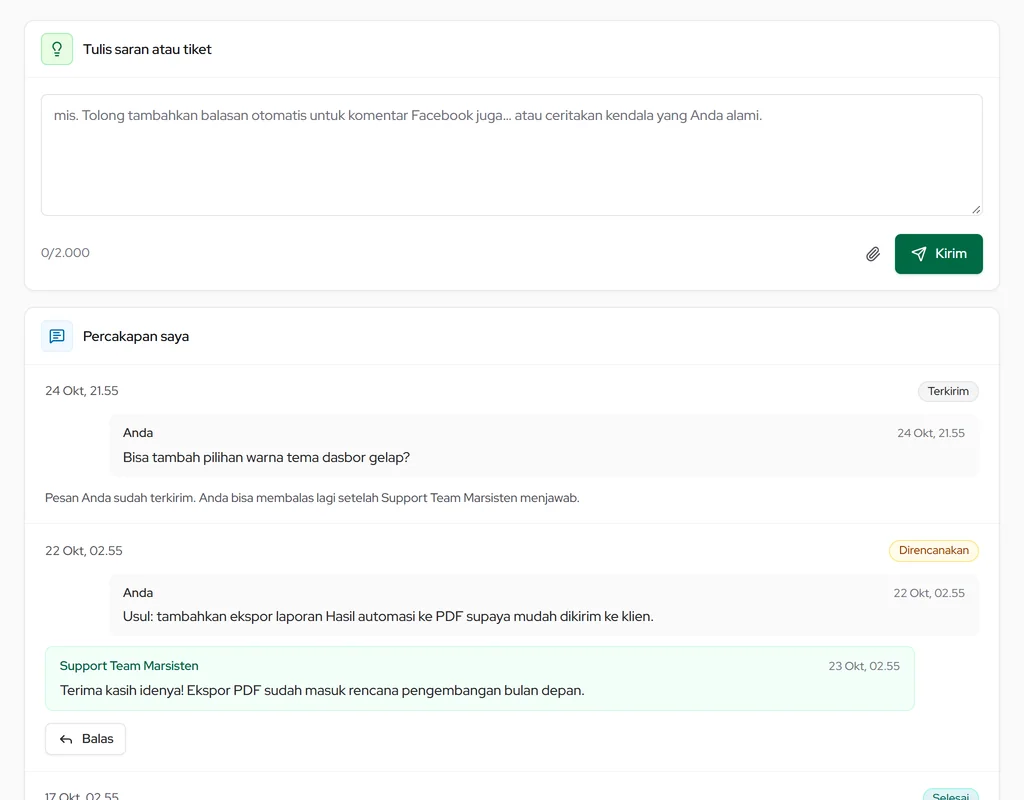1024x800 pixels.
Task: Click the 17 Okt, 02.55 conversation date
Action: (x=82, y=795)
